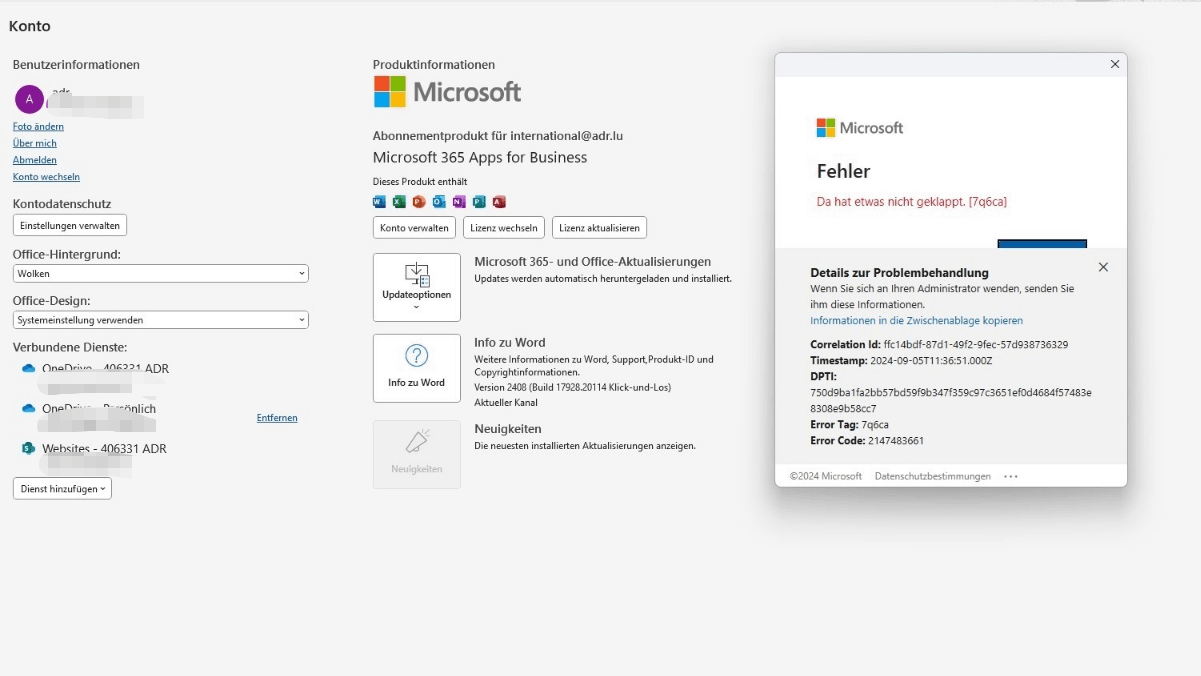Screen dimensions: 1201x676
Task: Click the Correlation Id value text
Action: tap(976, 345)
